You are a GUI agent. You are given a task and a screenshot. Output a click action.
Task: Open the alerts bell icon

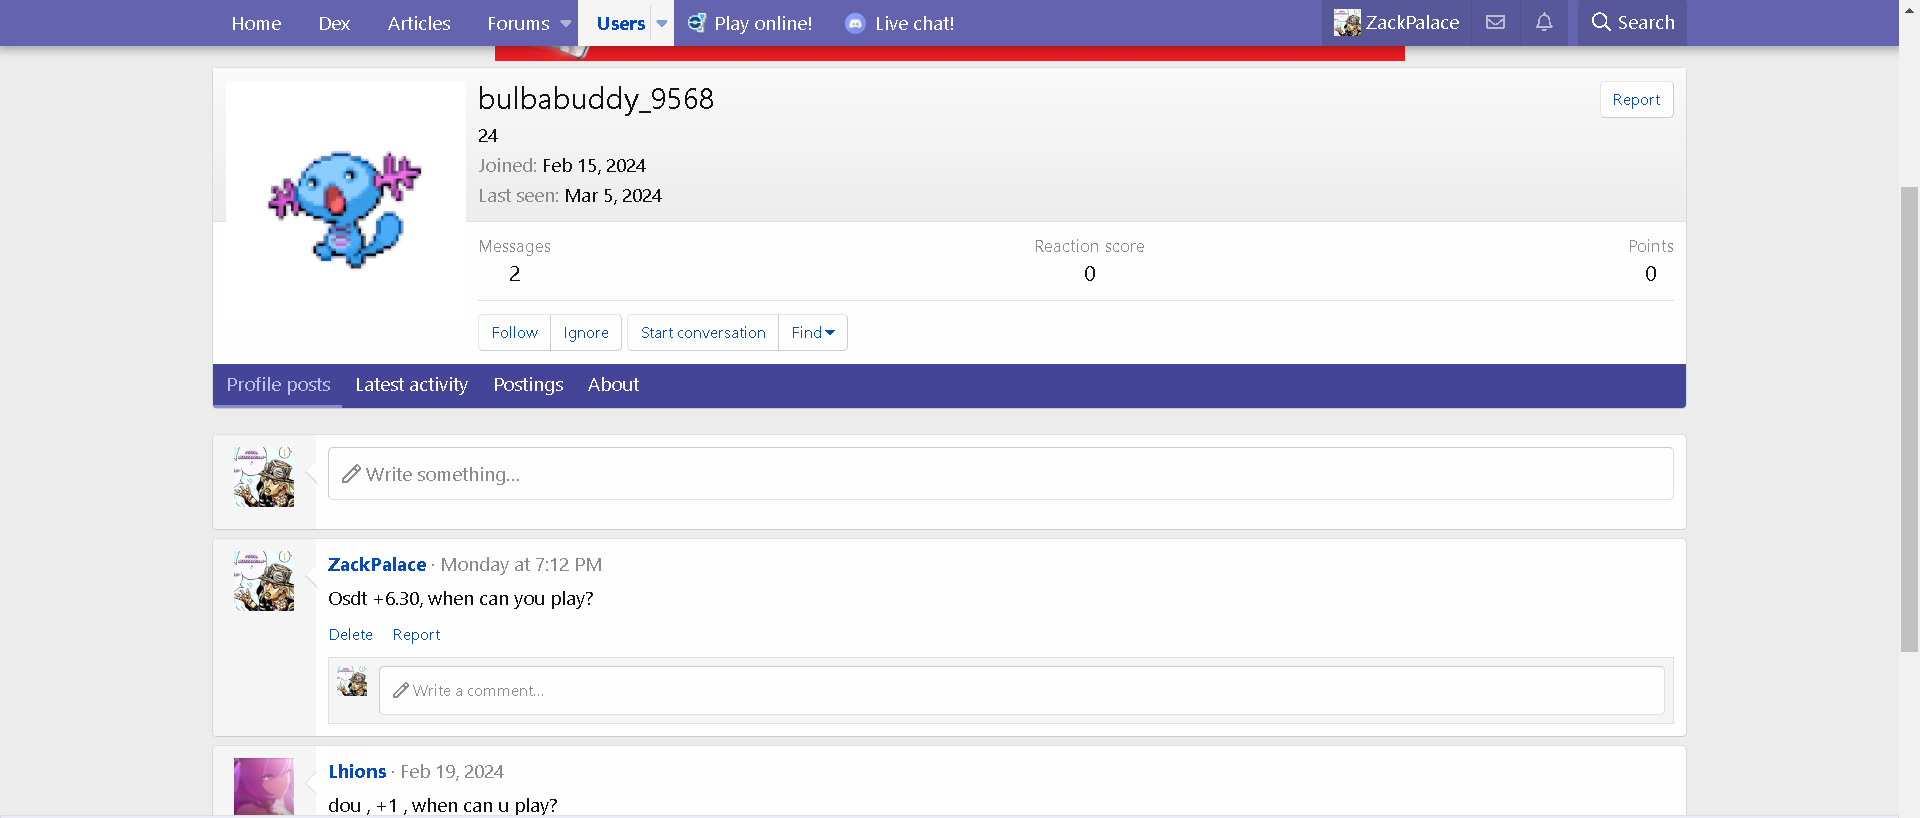1544,22
